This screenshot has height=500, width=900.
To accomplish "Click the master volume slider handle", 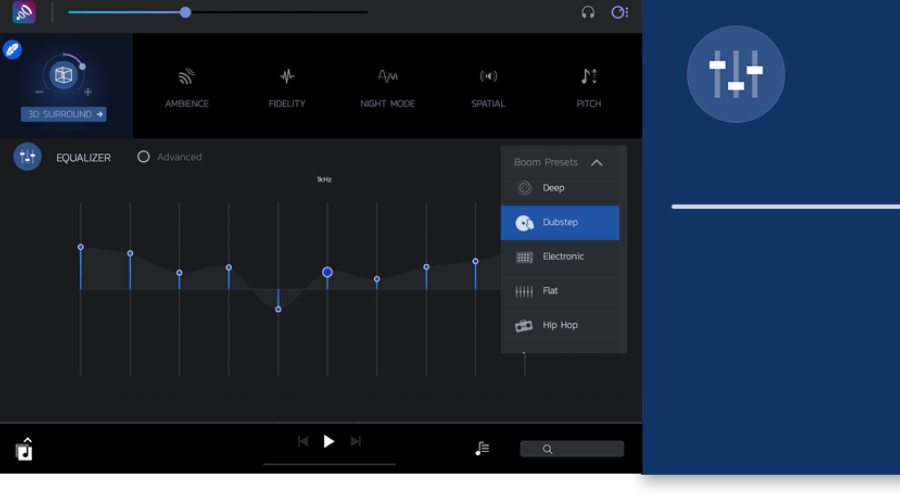I will pos(185,13).
